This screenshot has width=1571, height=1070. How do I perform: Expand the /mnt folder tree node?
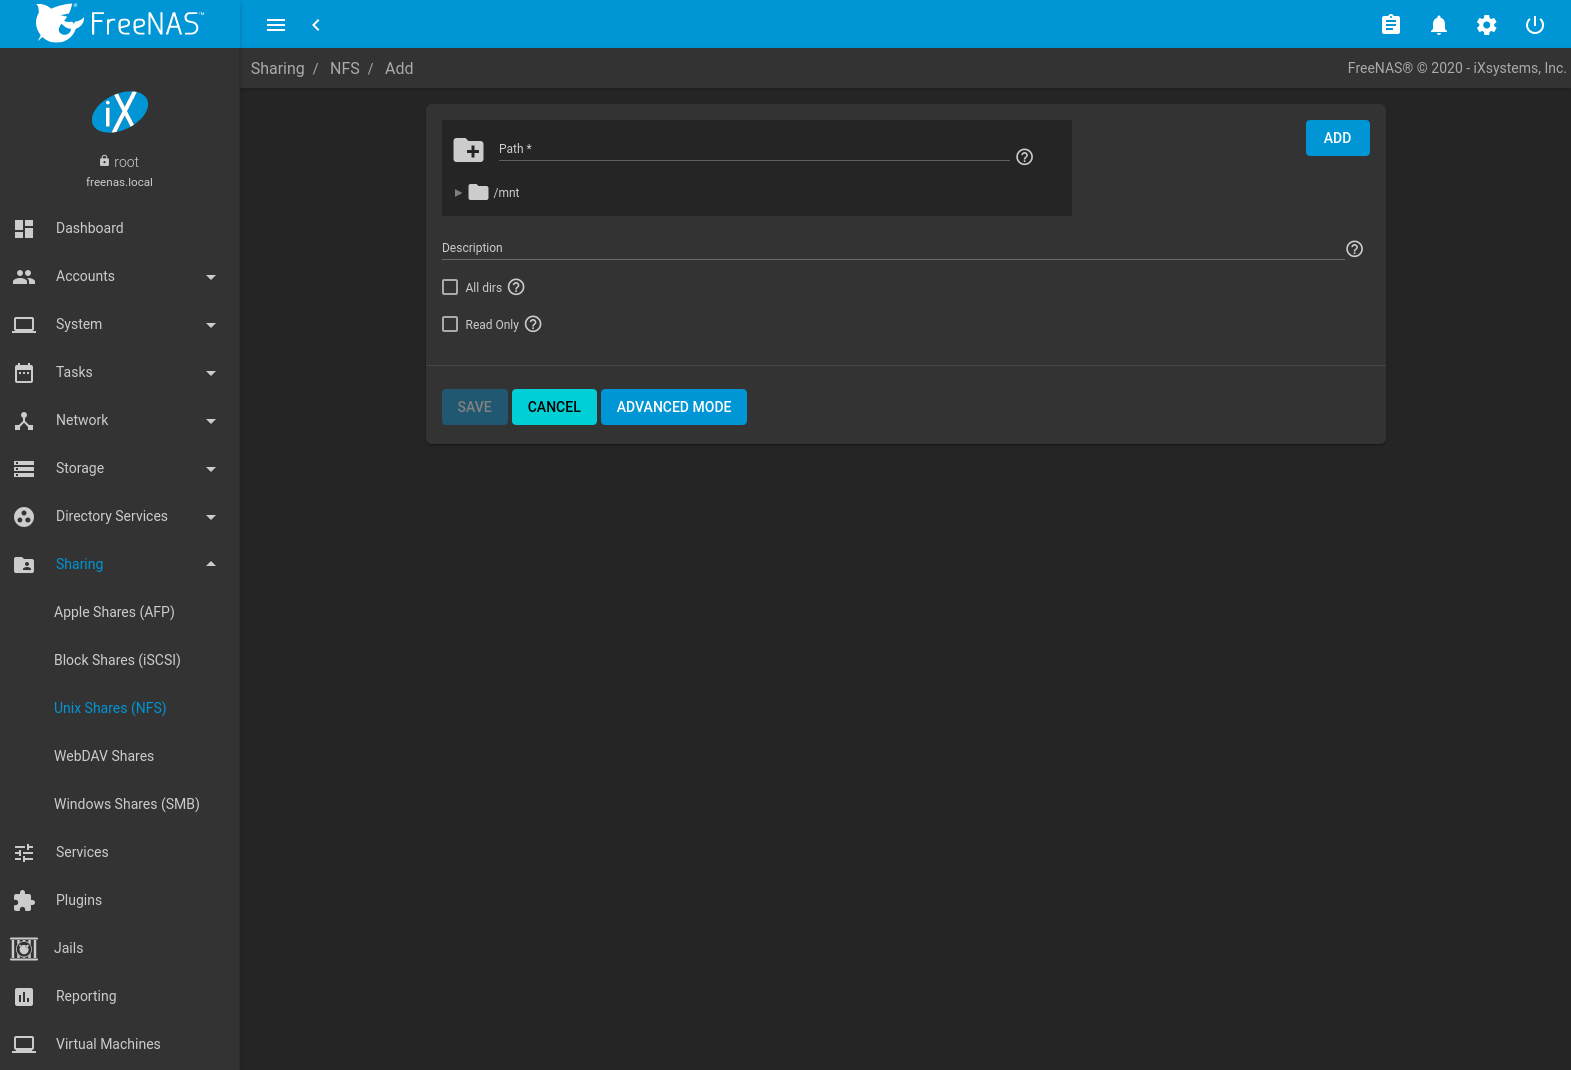click(458, 193)
